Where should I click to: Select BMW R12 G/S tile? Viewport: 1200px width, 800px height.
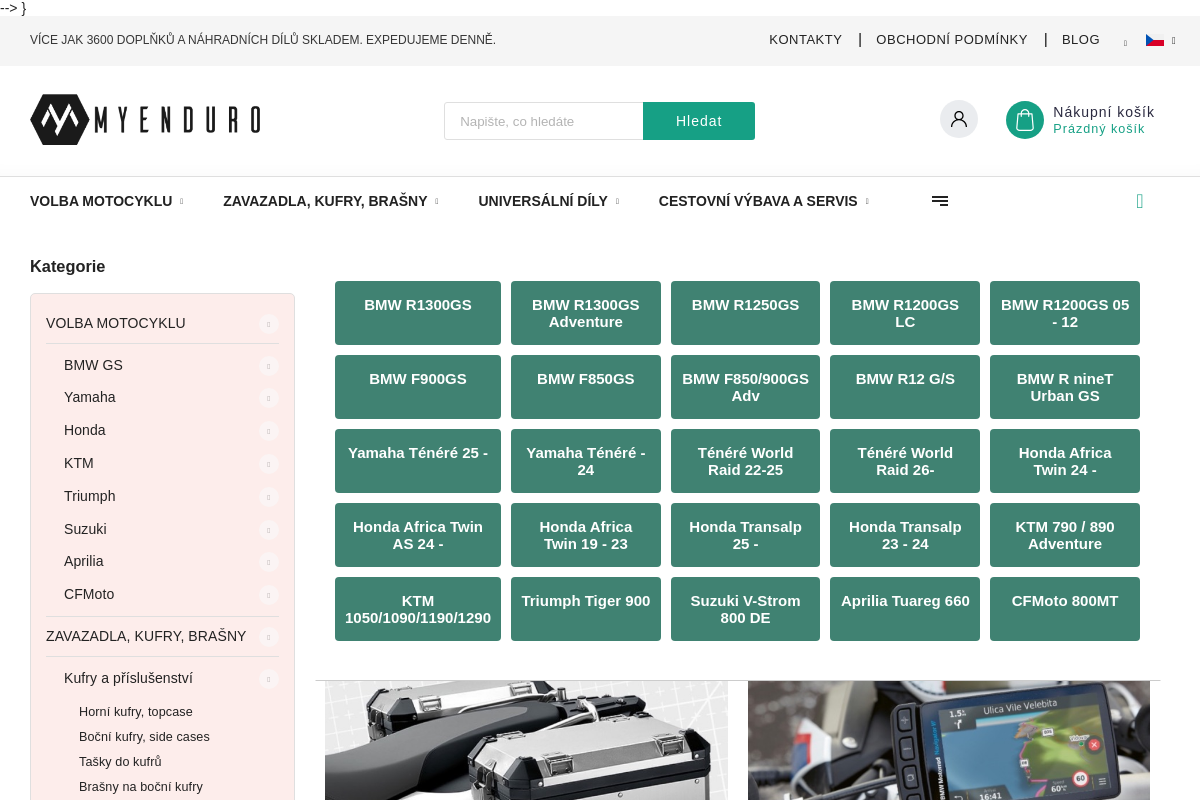click(905, 387)
